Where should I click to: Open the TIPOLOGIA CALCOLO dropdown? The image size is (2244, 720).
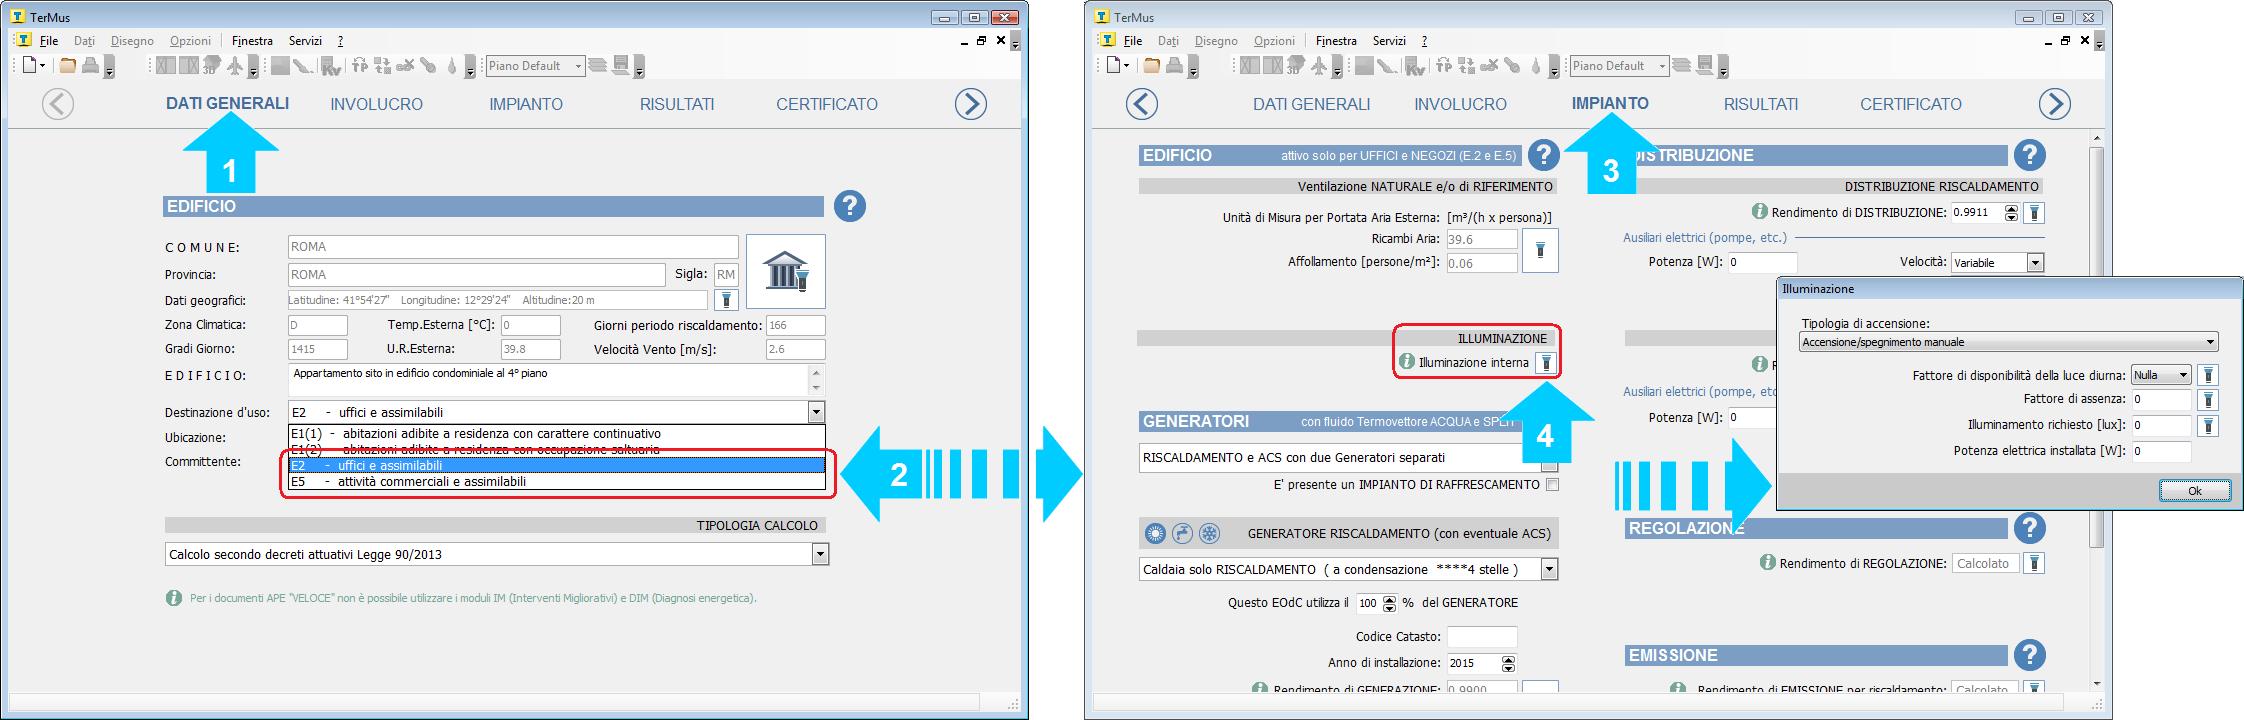820,554
